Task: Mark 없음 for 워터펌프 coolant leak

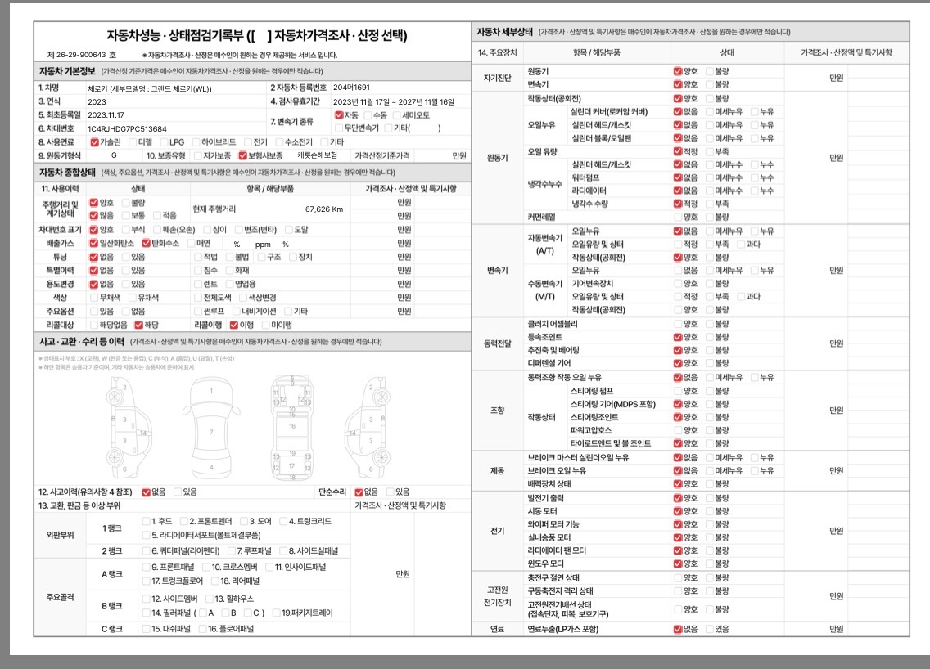Action: [x=677, y=177]
